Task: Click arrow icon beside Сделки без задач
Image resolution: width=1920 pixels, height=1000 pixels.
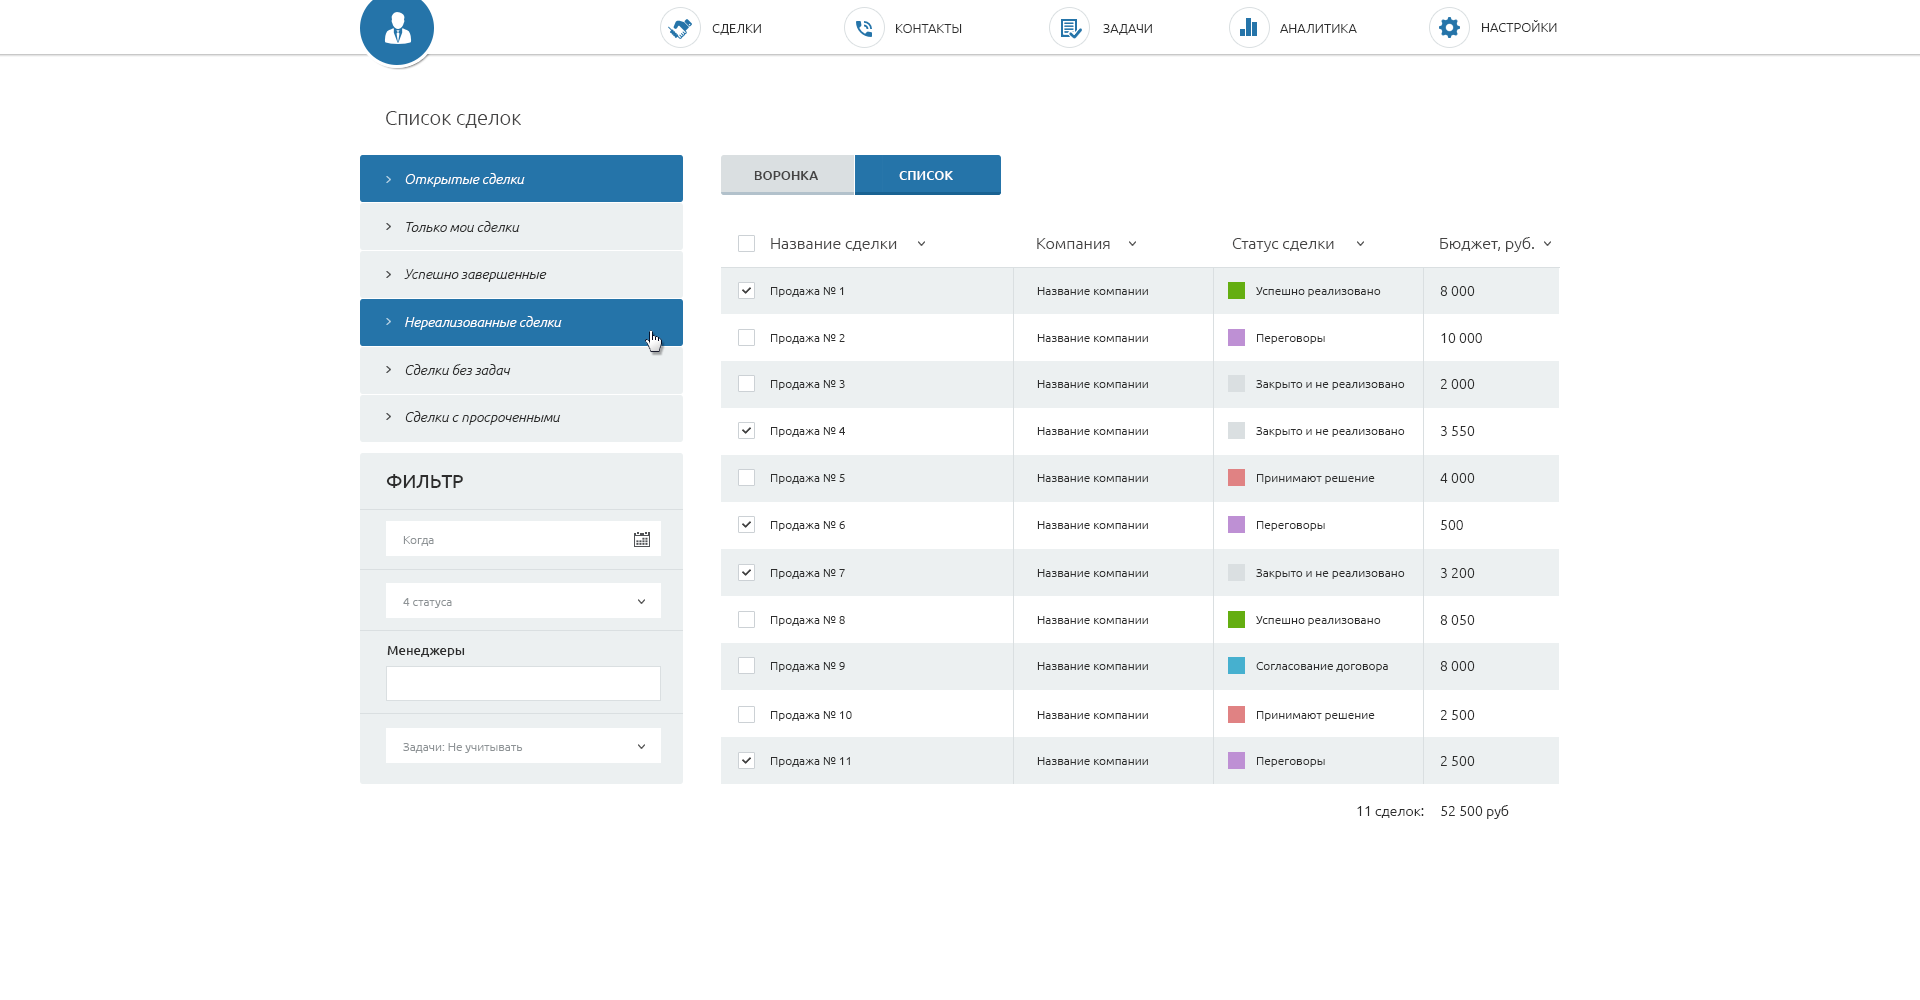Action: pyautogui.click(x=388, y=370)
